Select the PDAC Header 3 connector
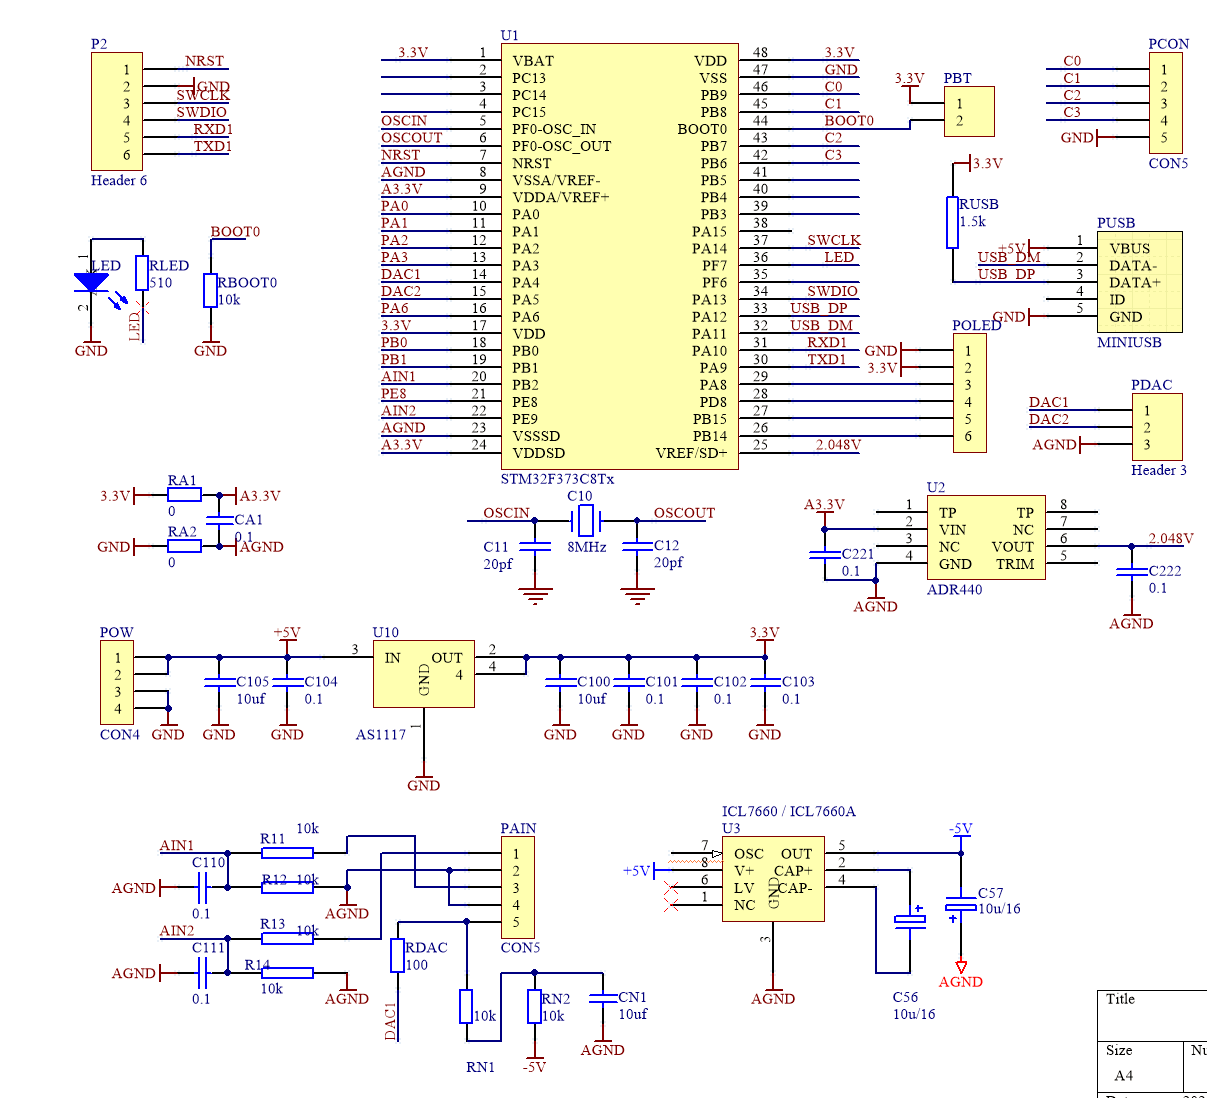 pos(1155,426)
